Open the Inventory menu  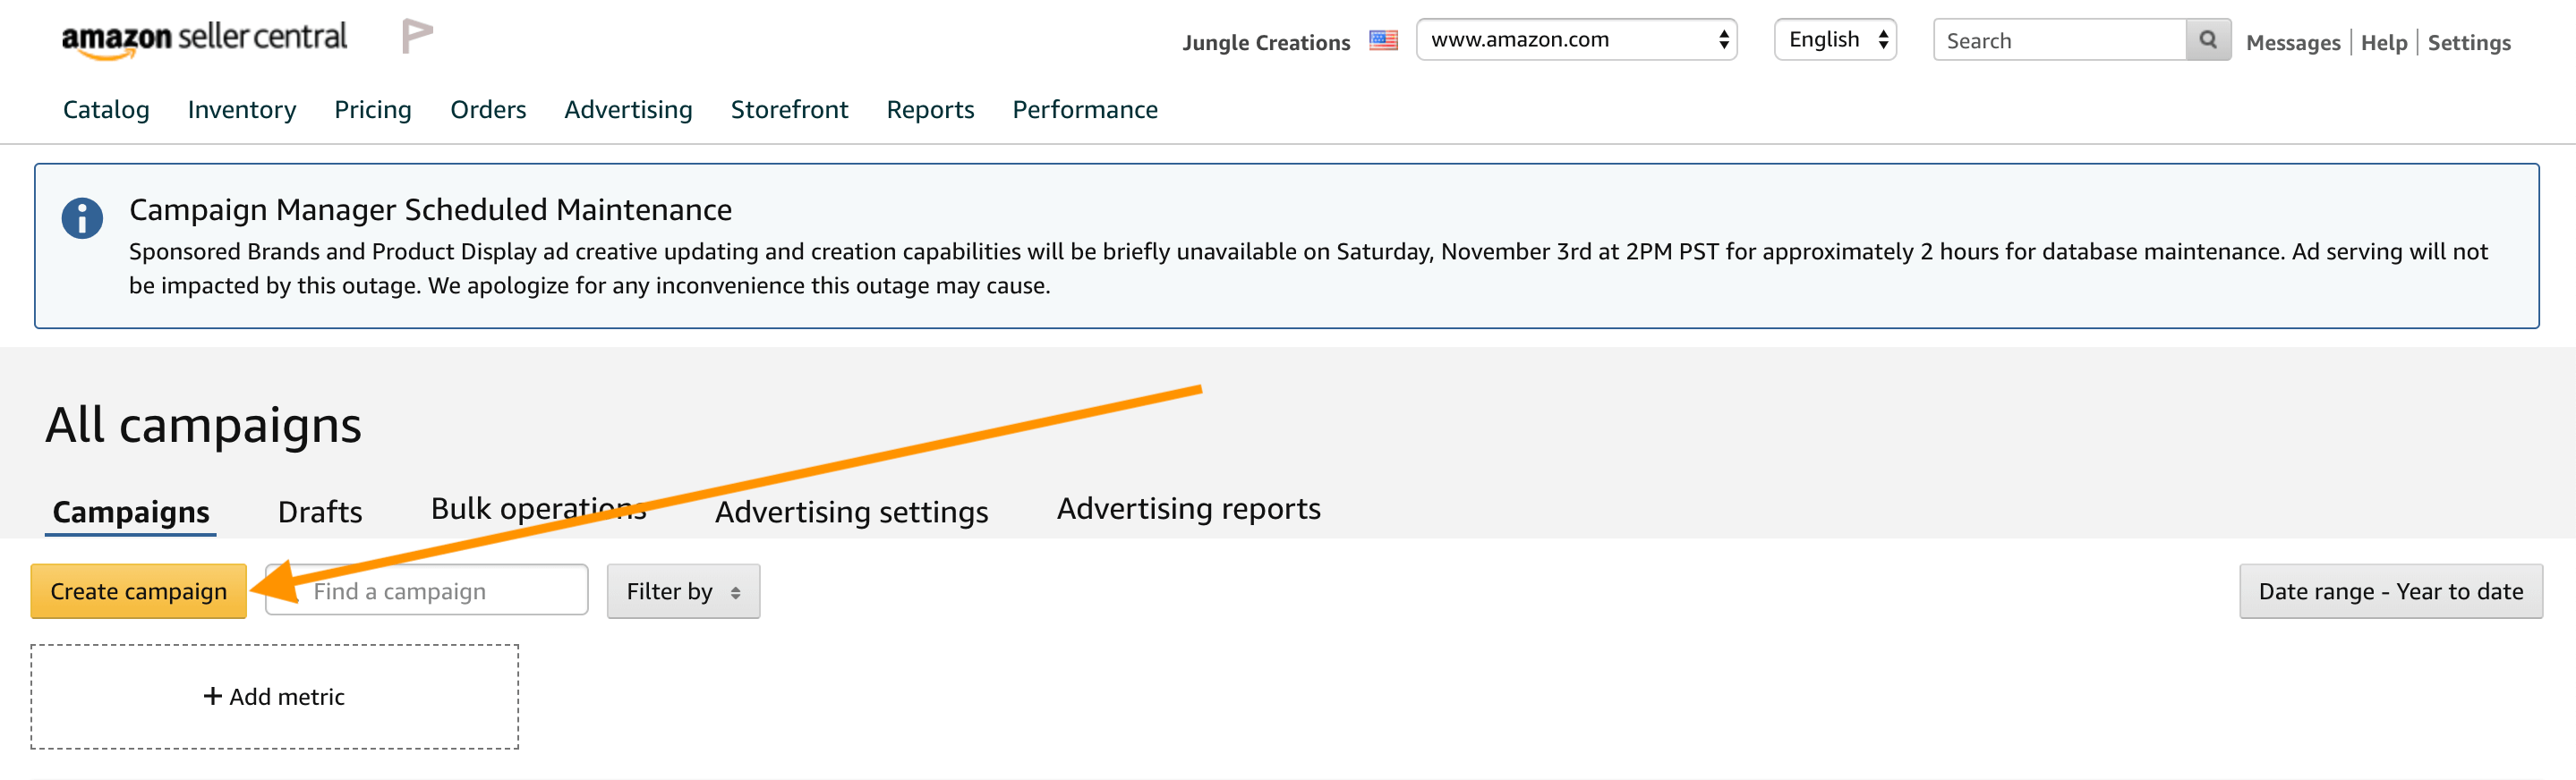(242, 109)
